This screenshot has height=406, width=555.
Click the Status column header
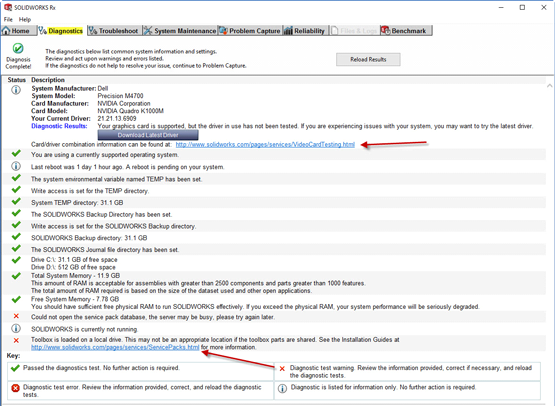(x=17, y=80)
